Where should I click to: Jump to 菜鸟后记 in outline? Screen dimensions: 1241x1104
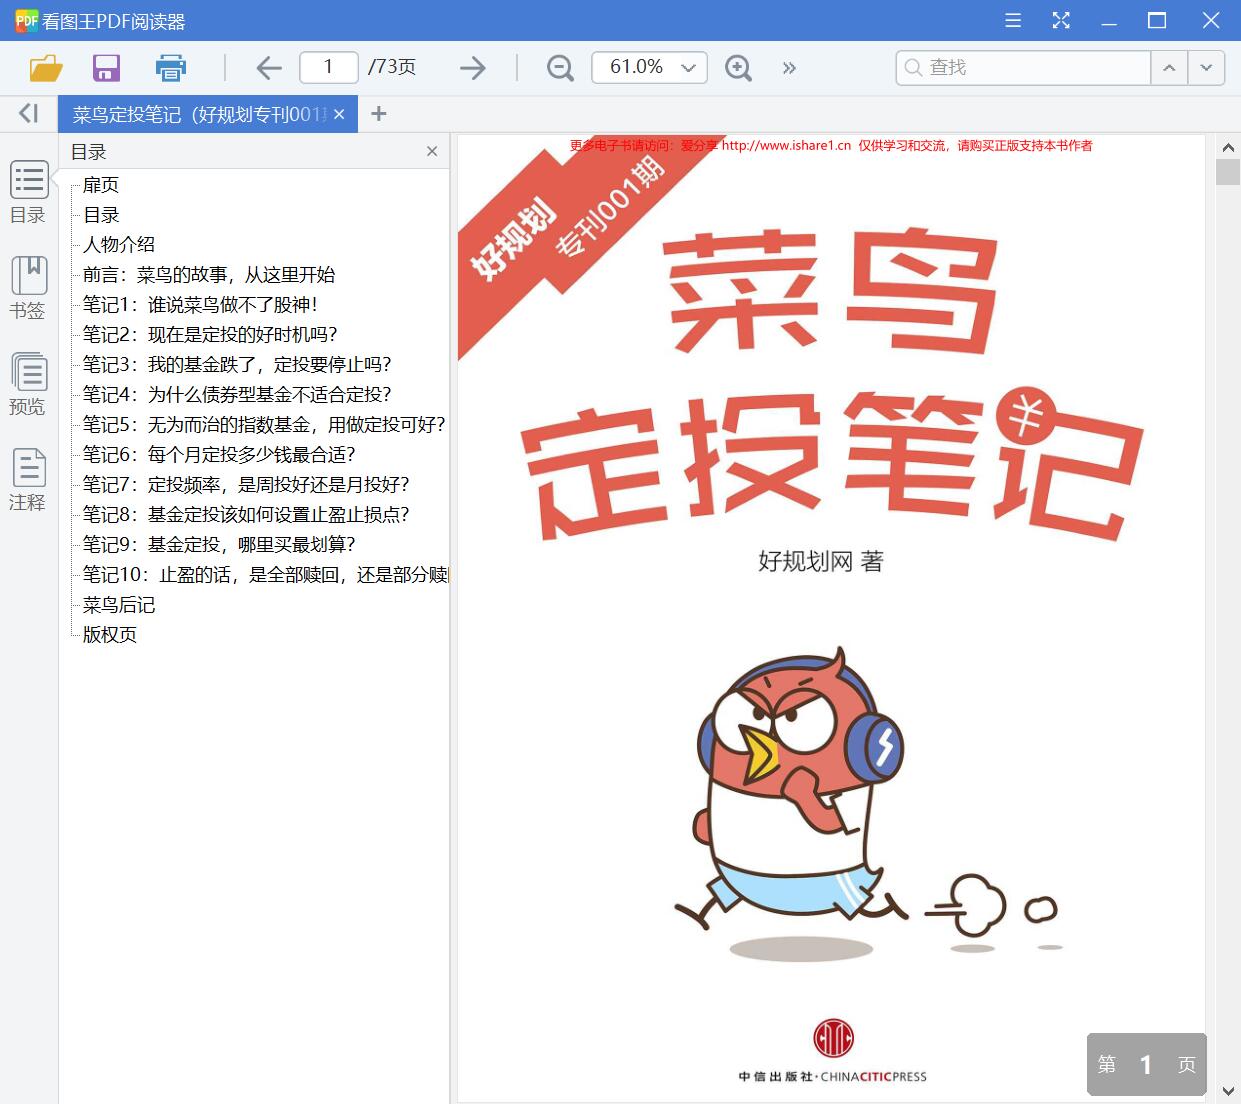point(119,605)
